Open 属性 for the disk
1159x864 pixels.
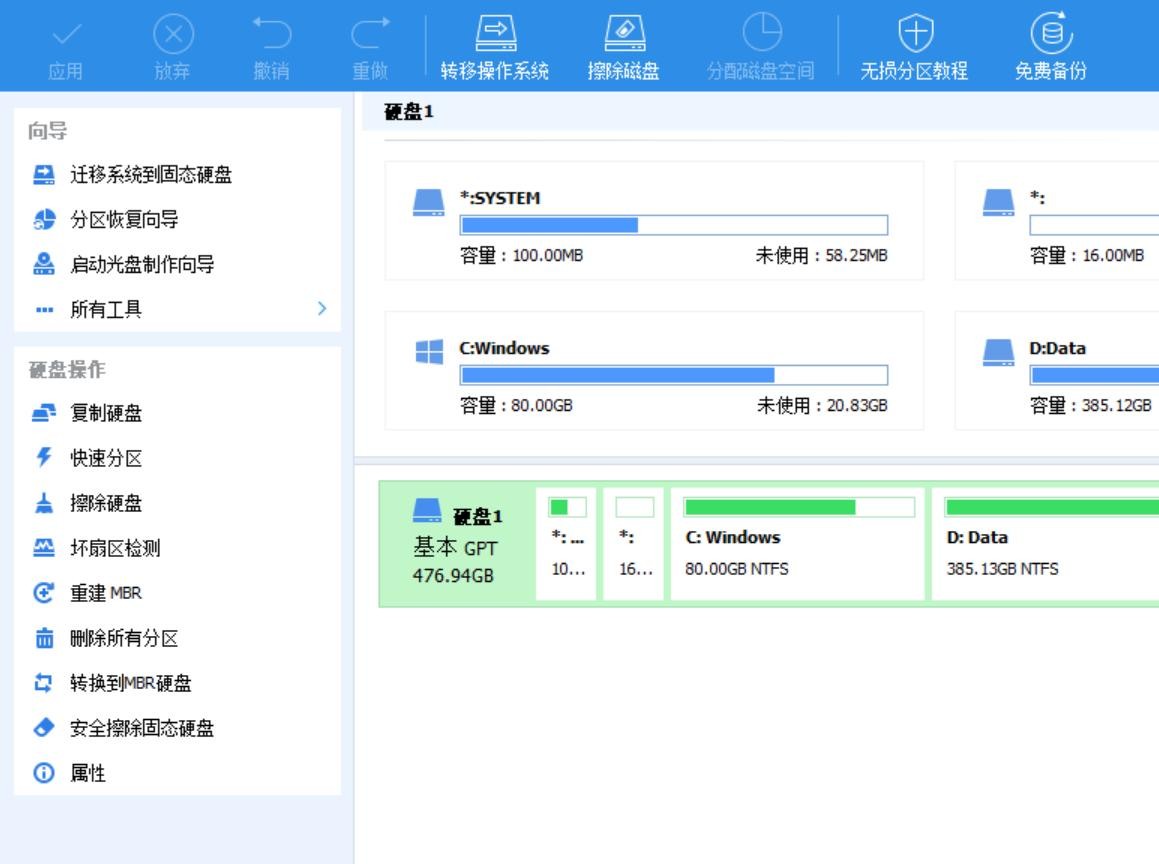[x=88, y=773]
